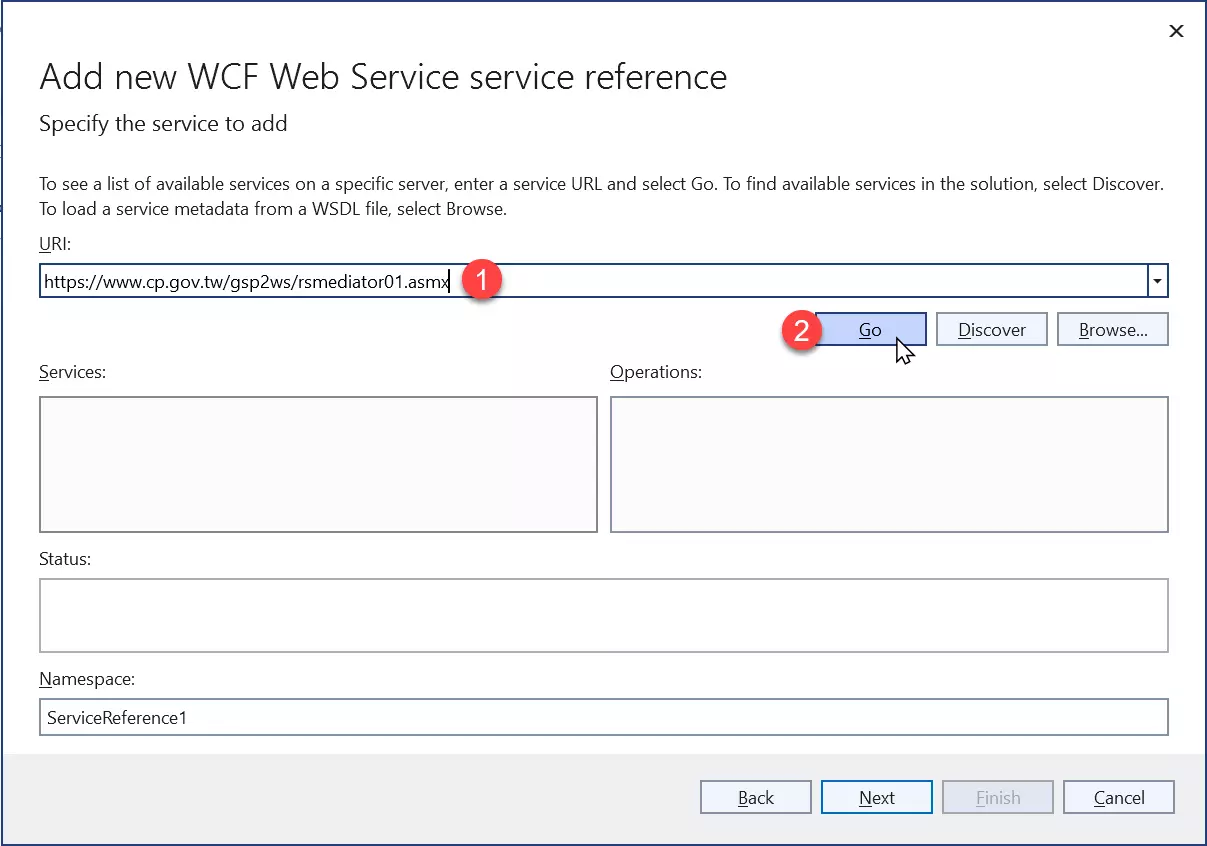Click the URI text field

[593, 282]
